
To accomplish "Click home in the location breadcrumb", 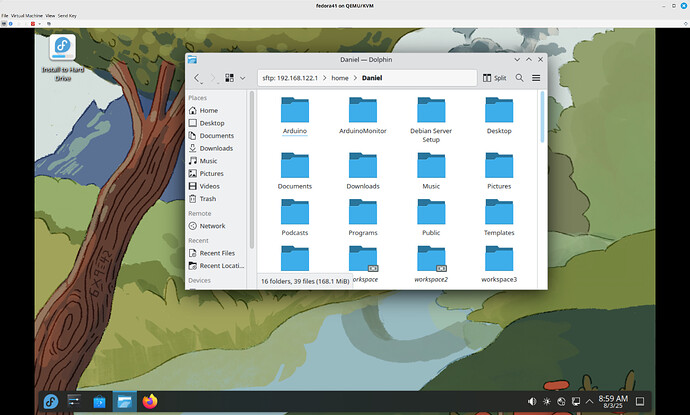I will point(339,77).
